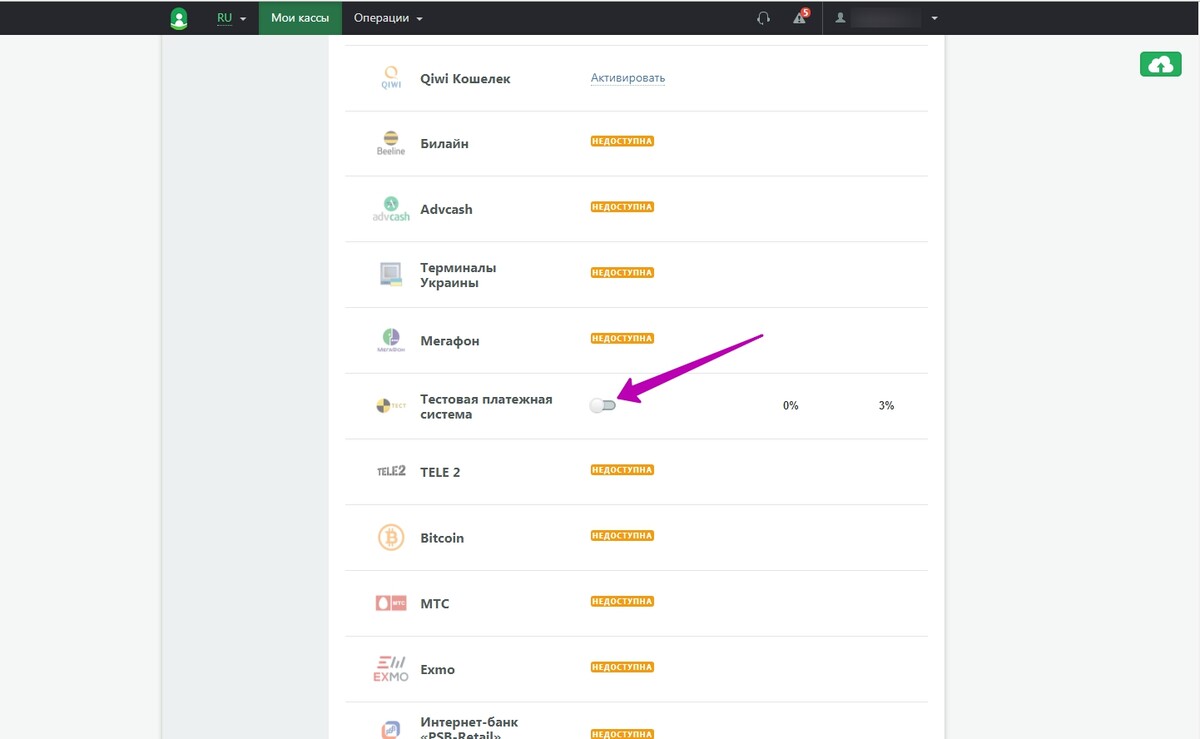Select the Advcash name text
Viewport: 1200px width, 739px height.
(x=446, y=210)
